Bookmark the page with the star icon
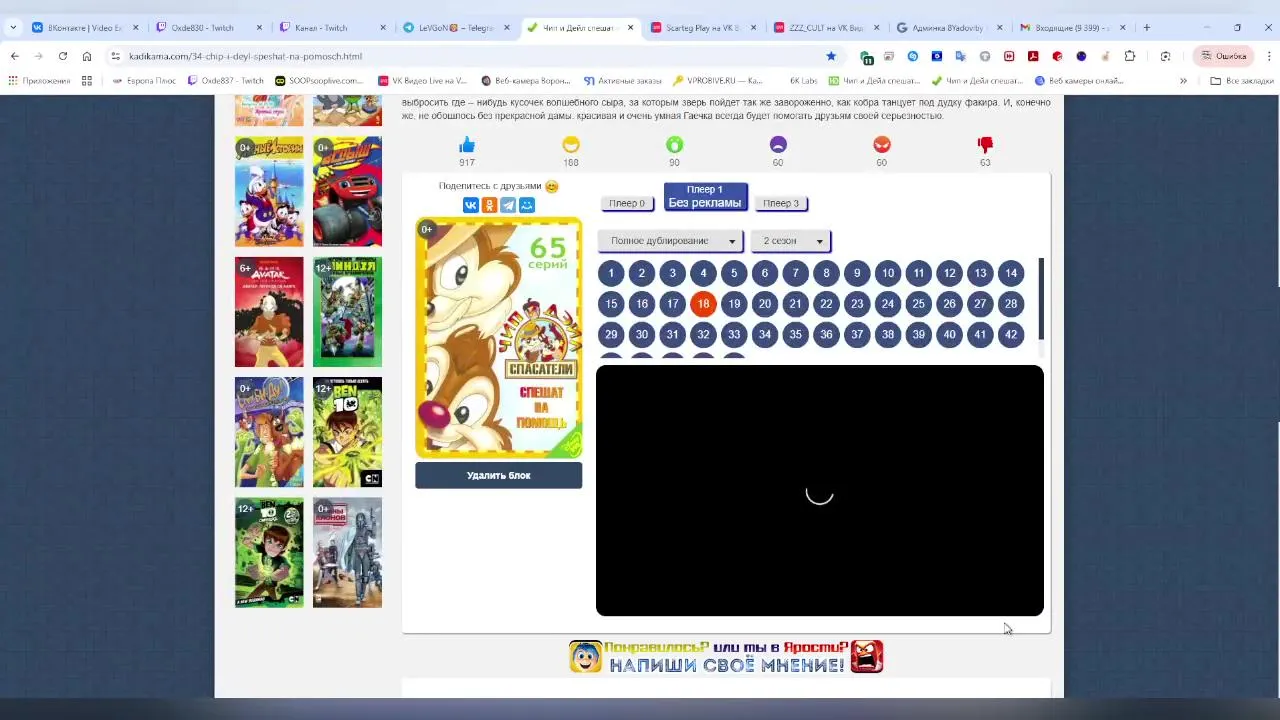This screenshot has height=720, width=1280. coord(831,56)
